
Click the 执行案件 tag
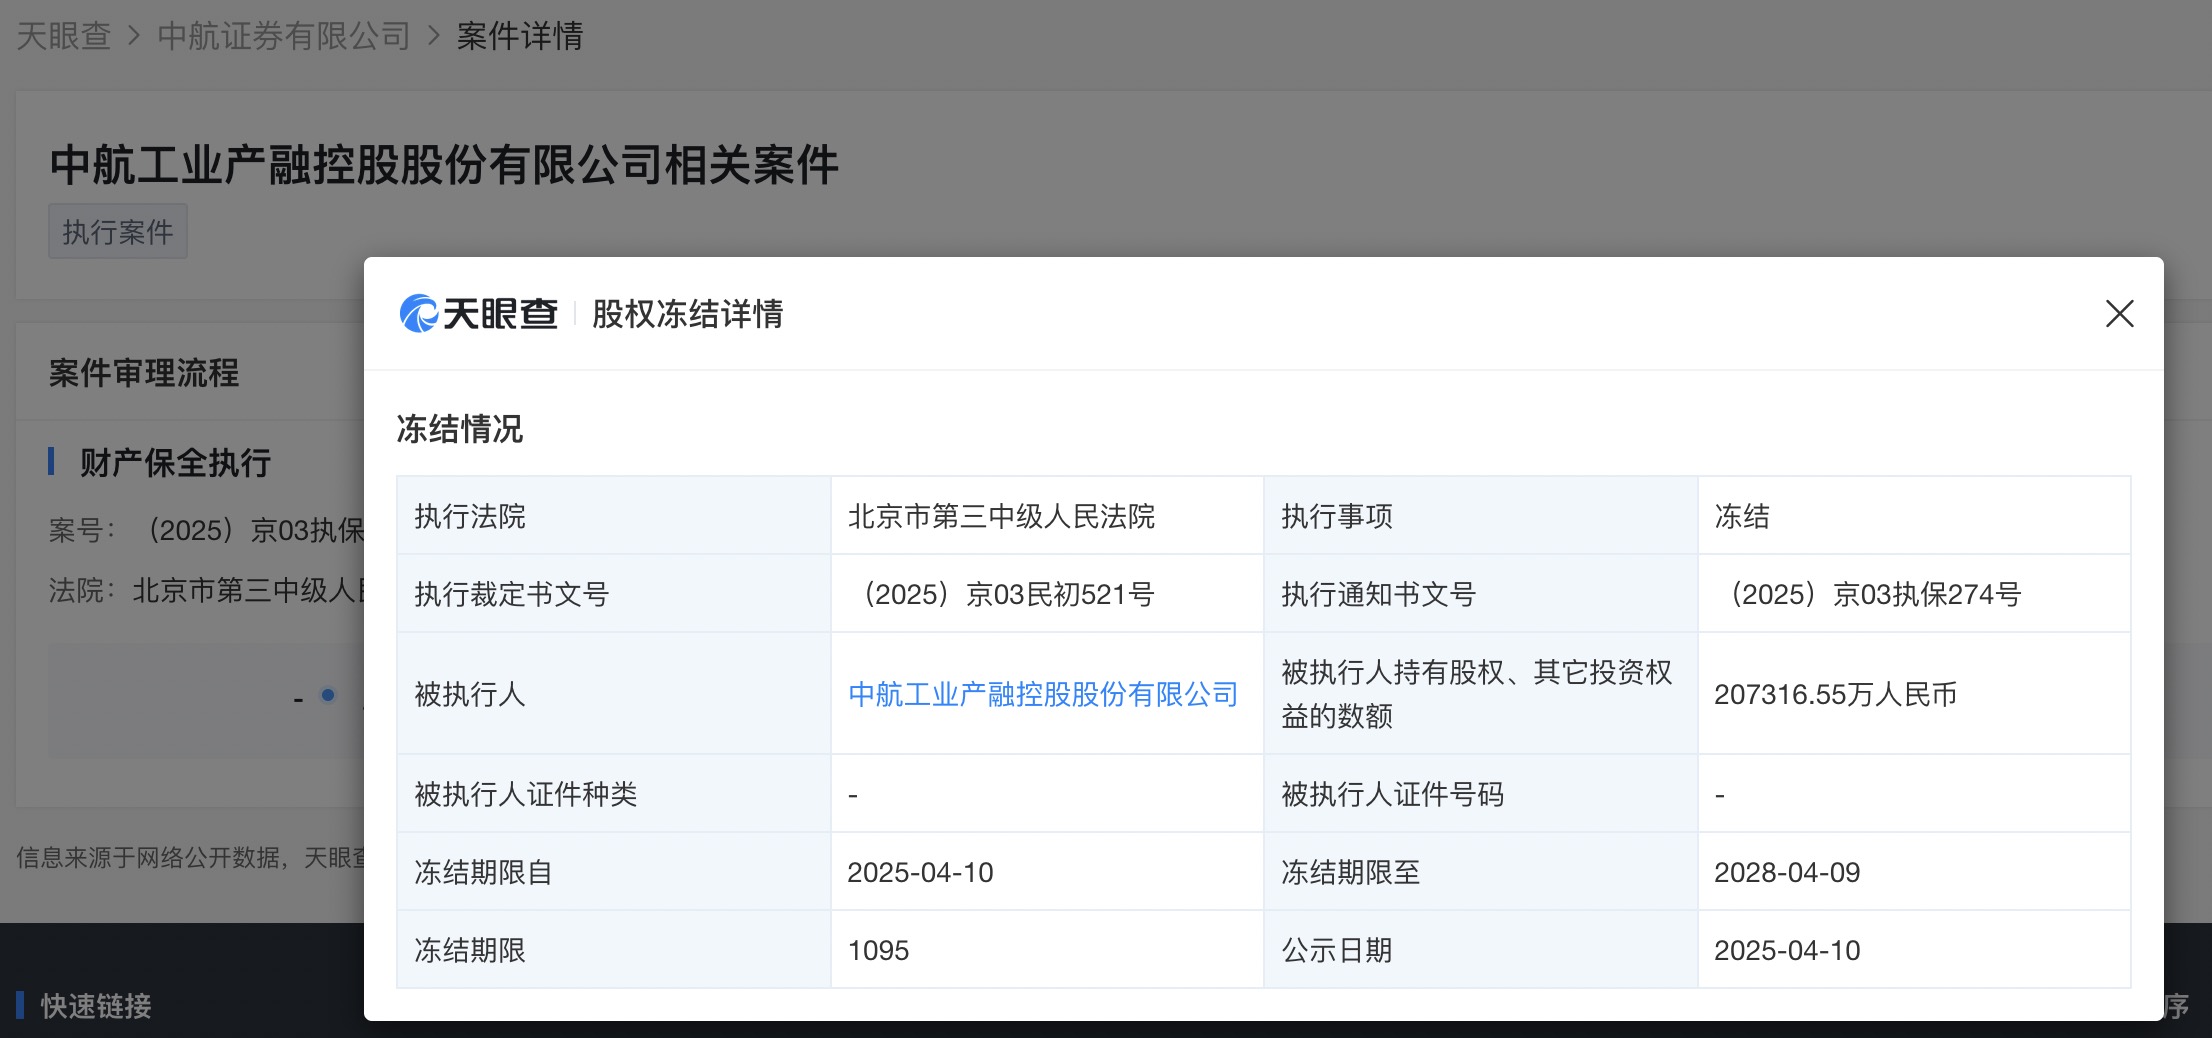pyautogui.click(x=118, y=232)
